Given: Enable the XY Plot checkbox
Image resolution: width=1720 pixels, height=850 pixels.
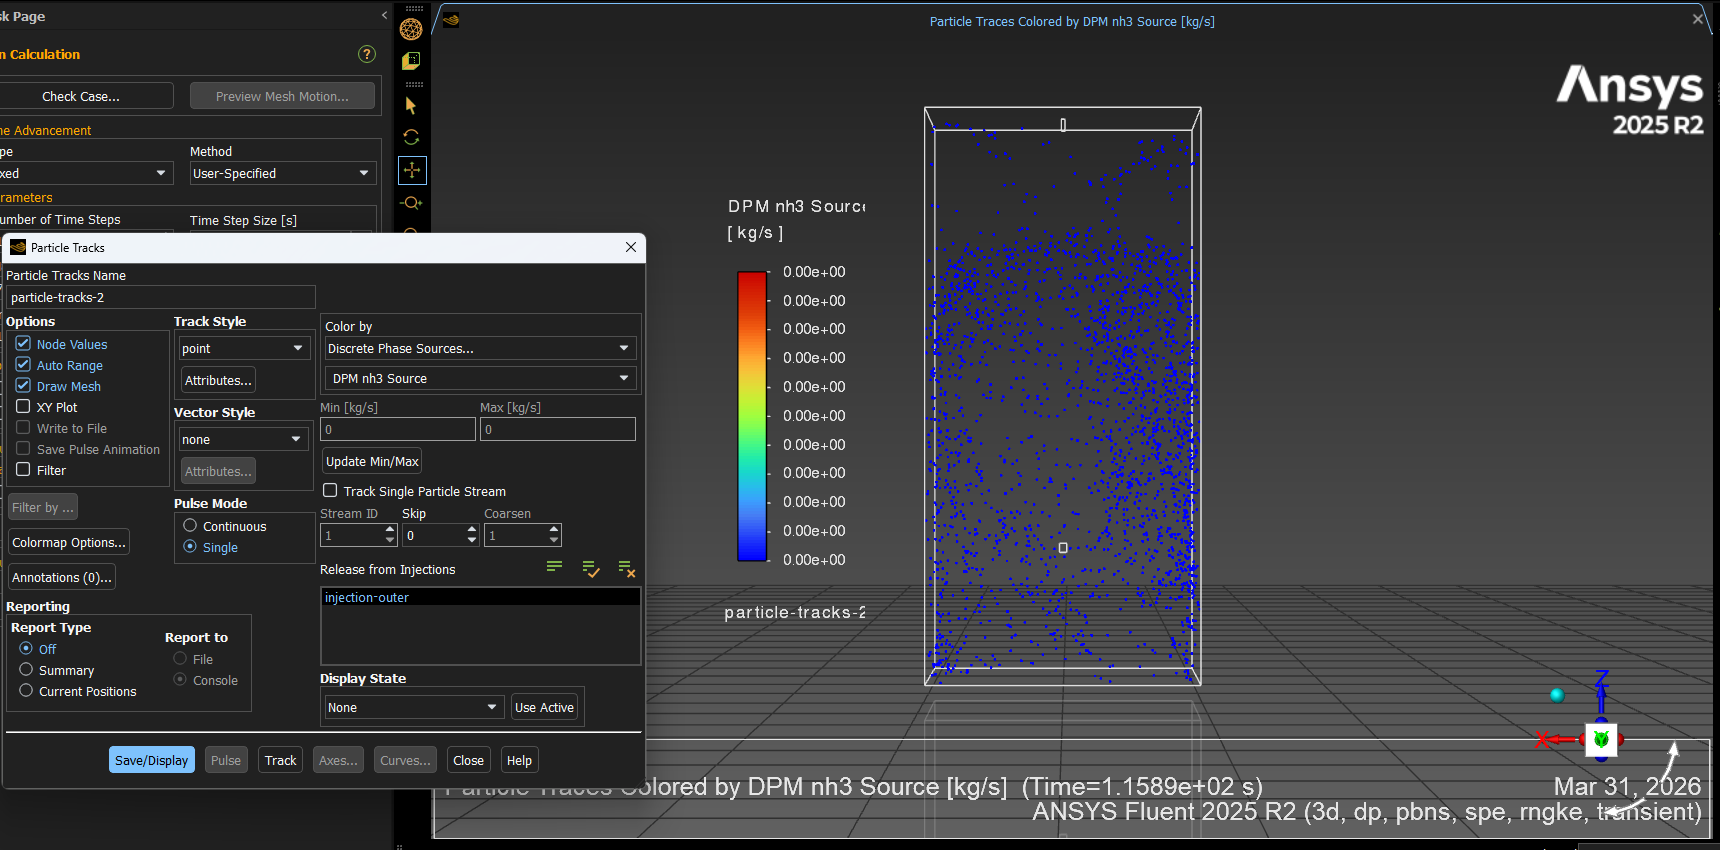Looking at the screenshot, I should [23, 406].
